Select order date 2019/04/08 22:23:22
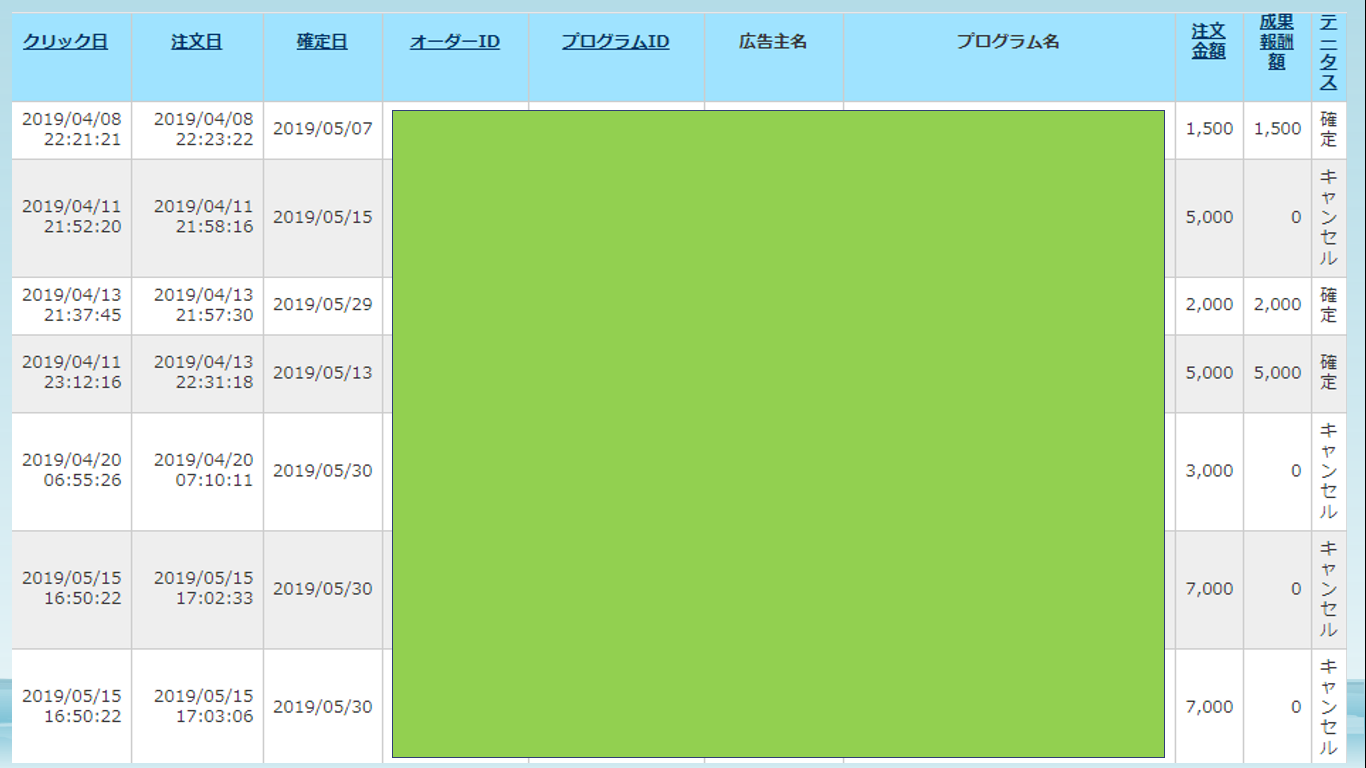Screen dimensions: 1366x768 pos(203,129)
